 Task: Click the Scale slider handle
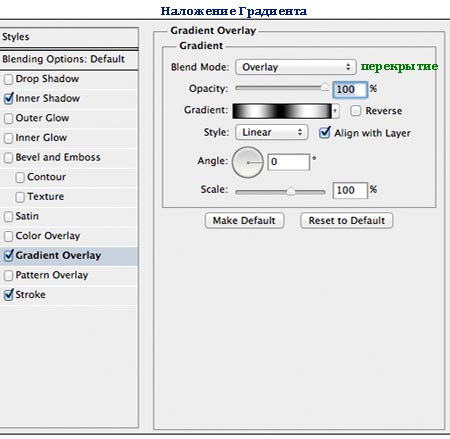(291, 191)
